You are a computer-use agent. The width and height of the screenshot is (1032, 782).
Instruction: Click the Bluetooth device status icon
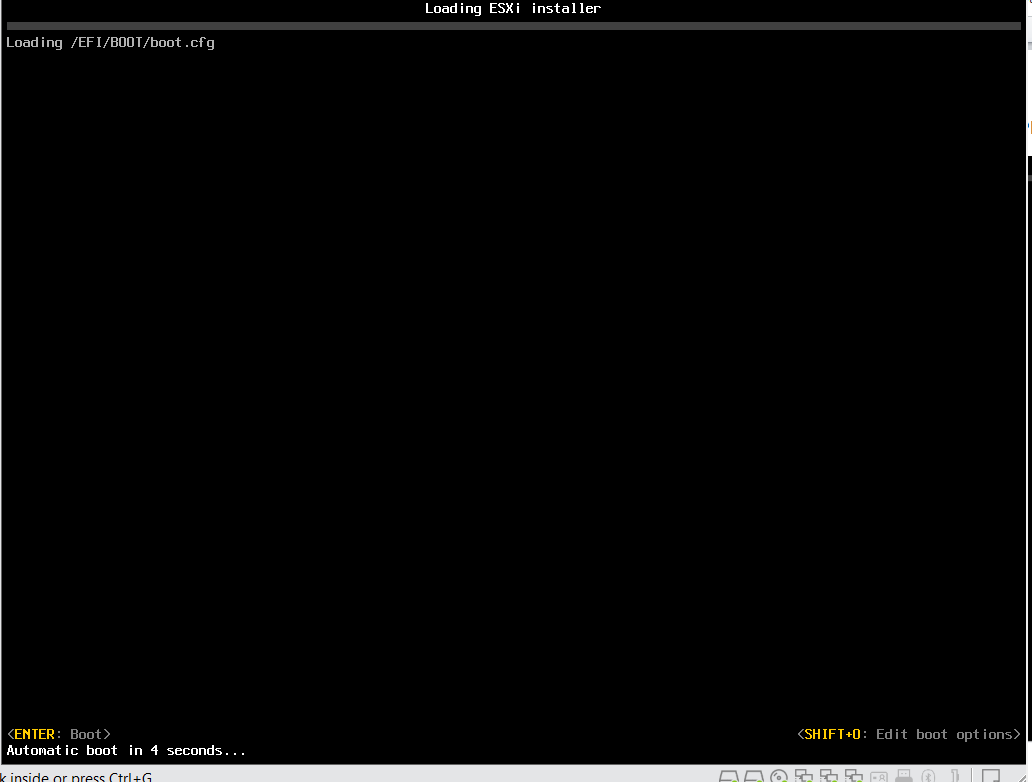(928, 777)
